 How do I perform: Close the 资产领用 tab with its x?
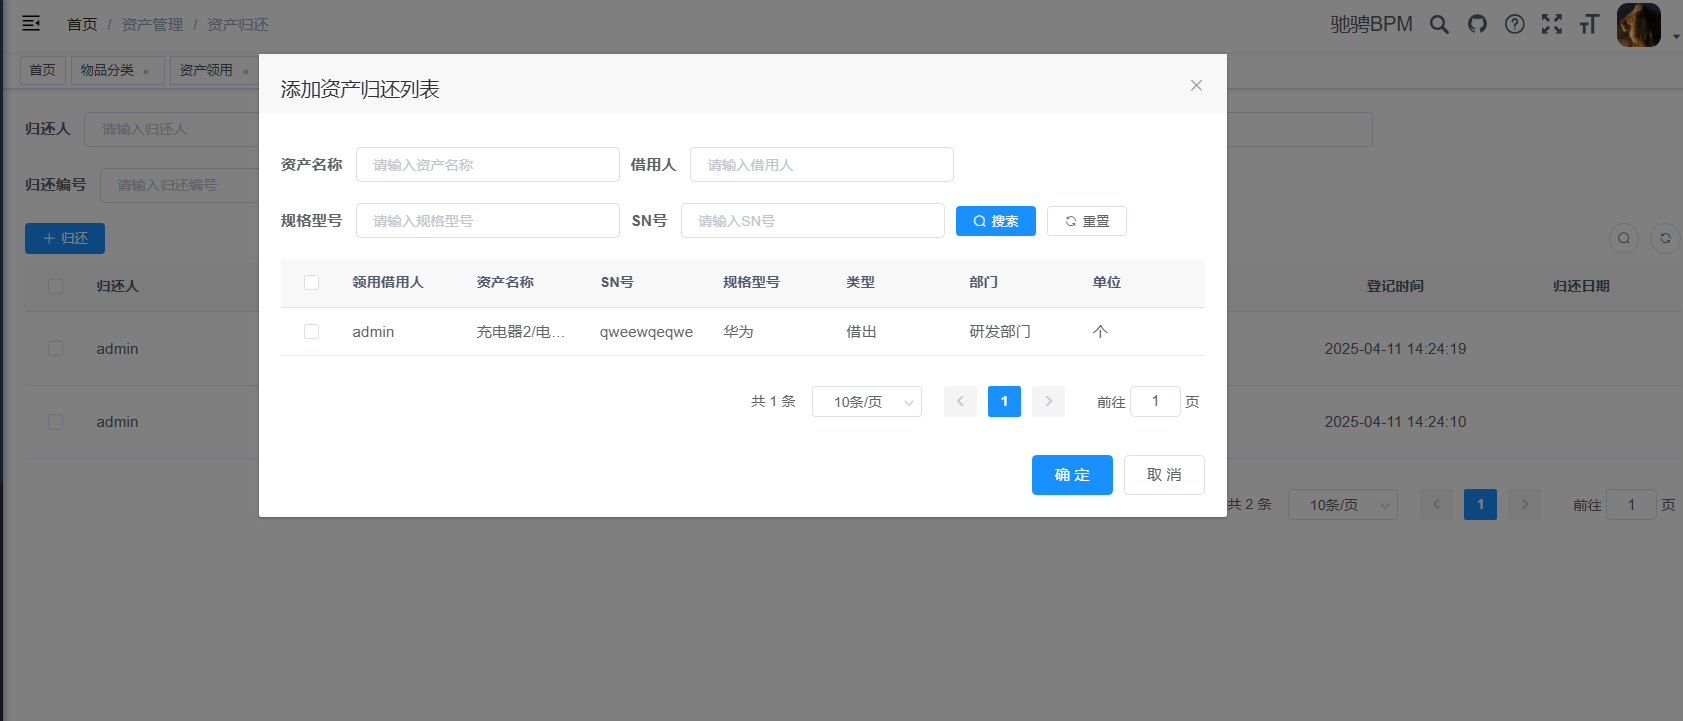(x=246, y=71)
